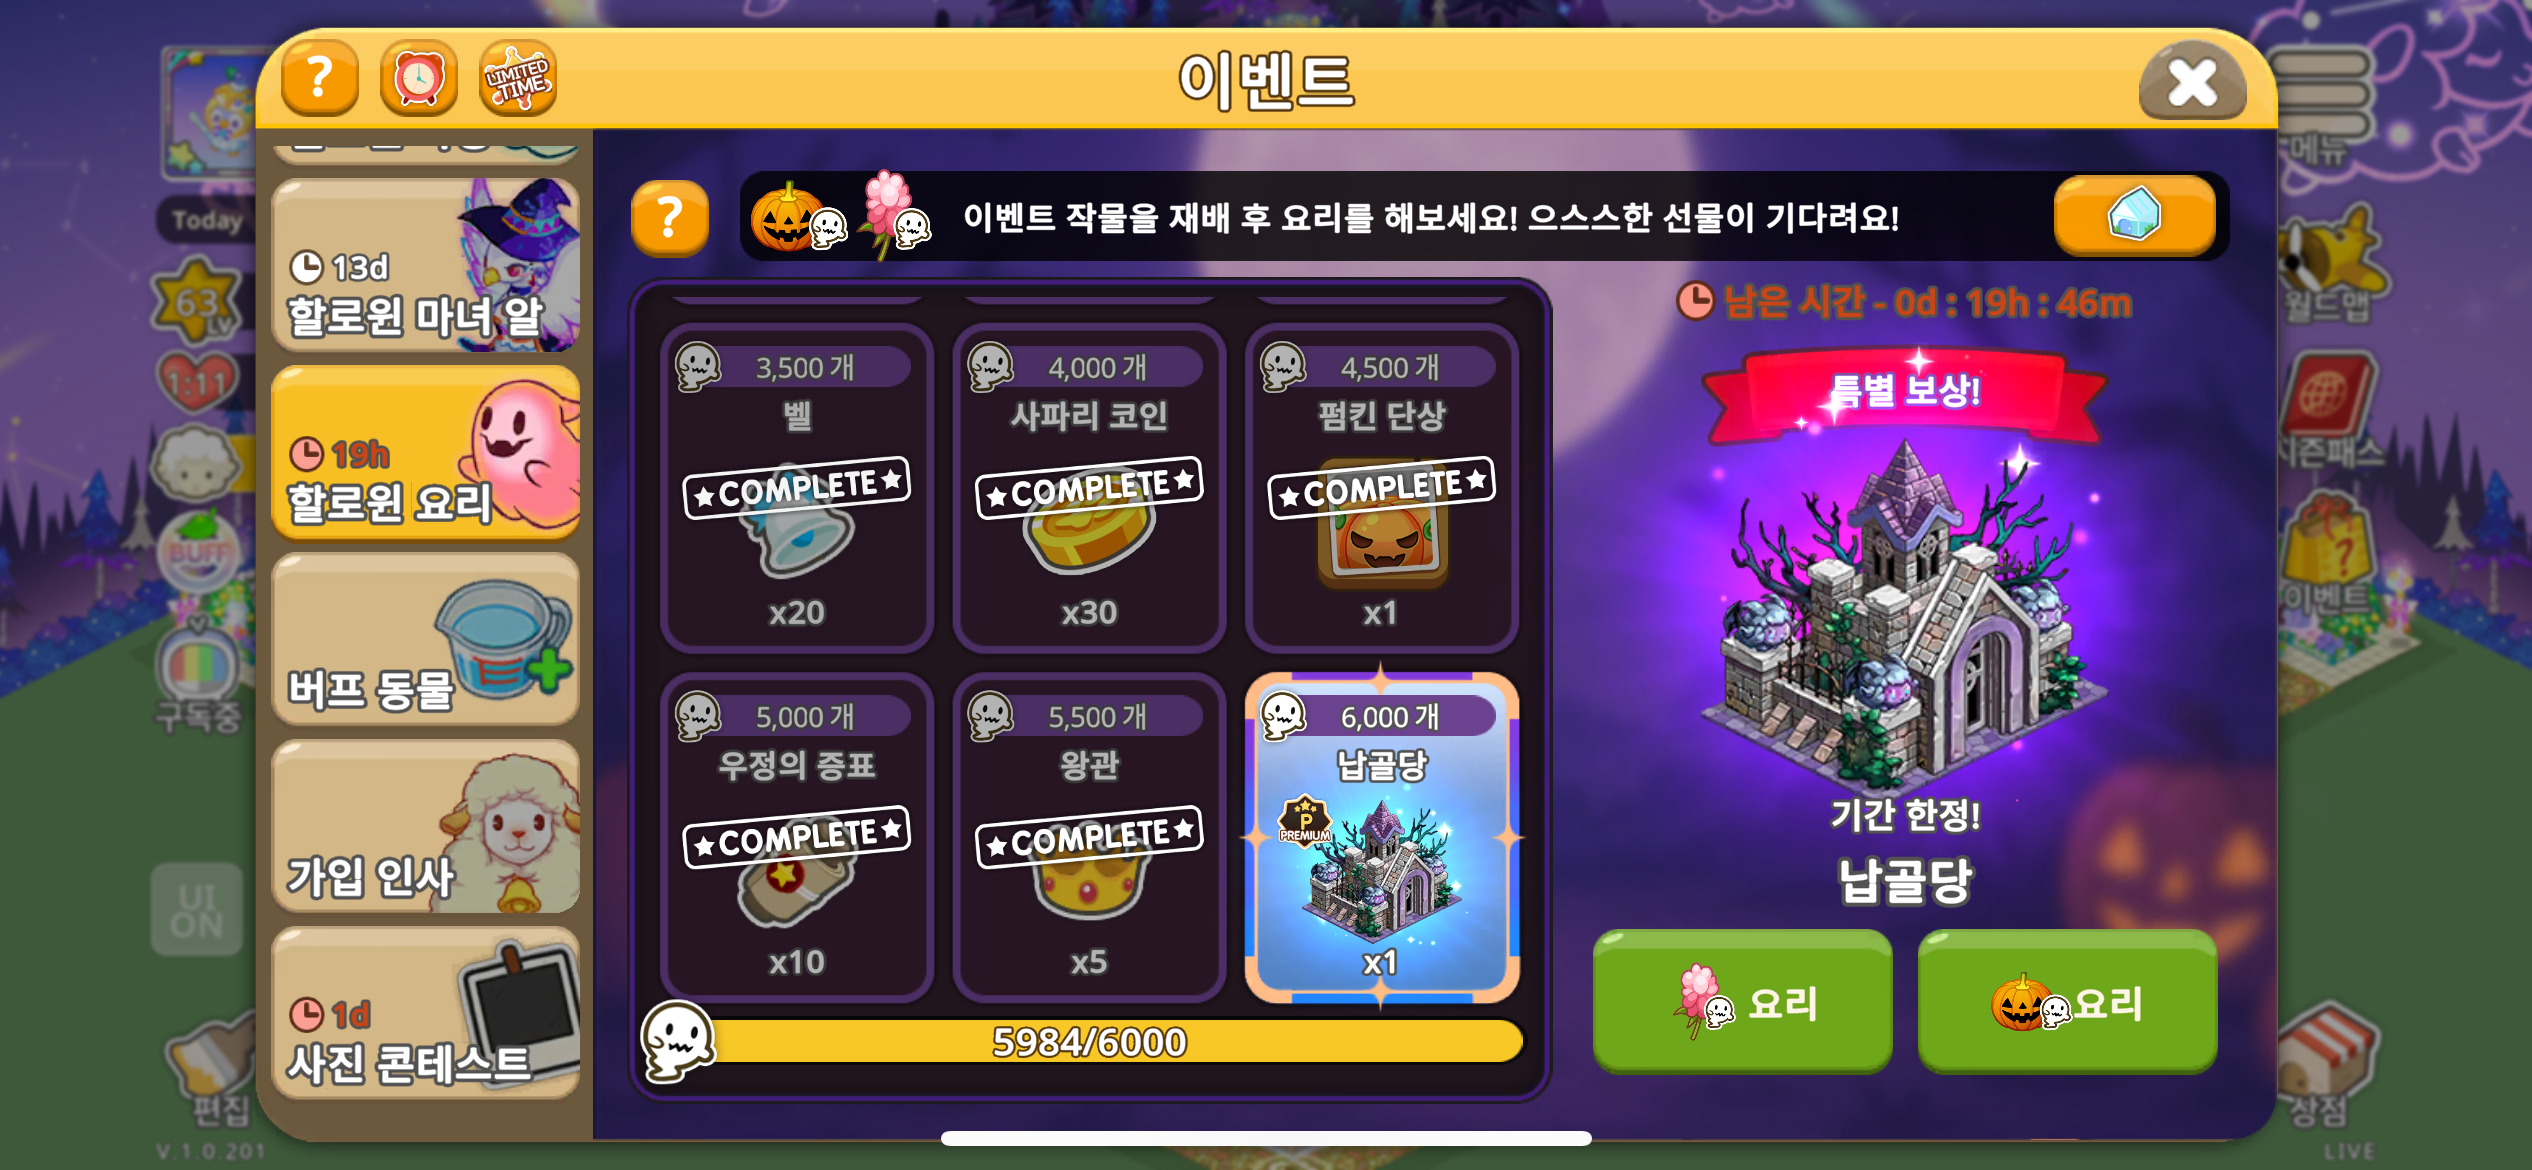Toggle the UI ON switch
This screenshot has width=2532, height=1170.
[197, 911]
